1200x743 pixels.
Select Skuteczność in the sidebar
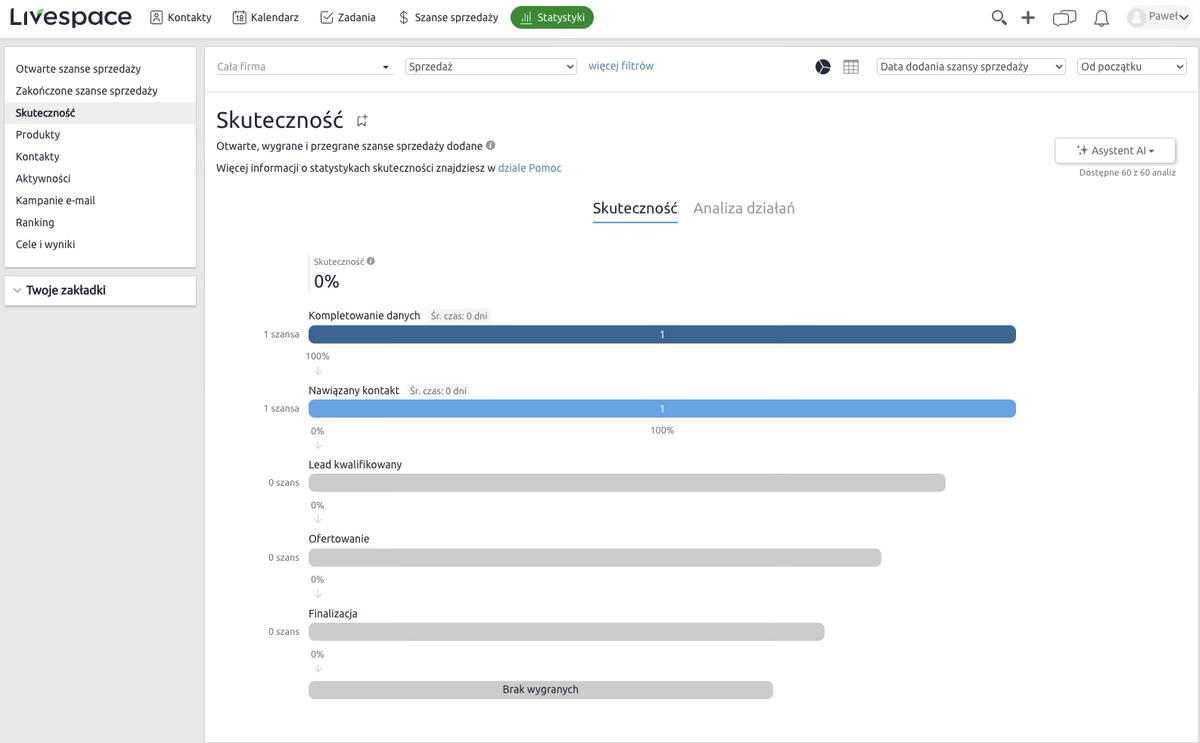coord(100,113)
